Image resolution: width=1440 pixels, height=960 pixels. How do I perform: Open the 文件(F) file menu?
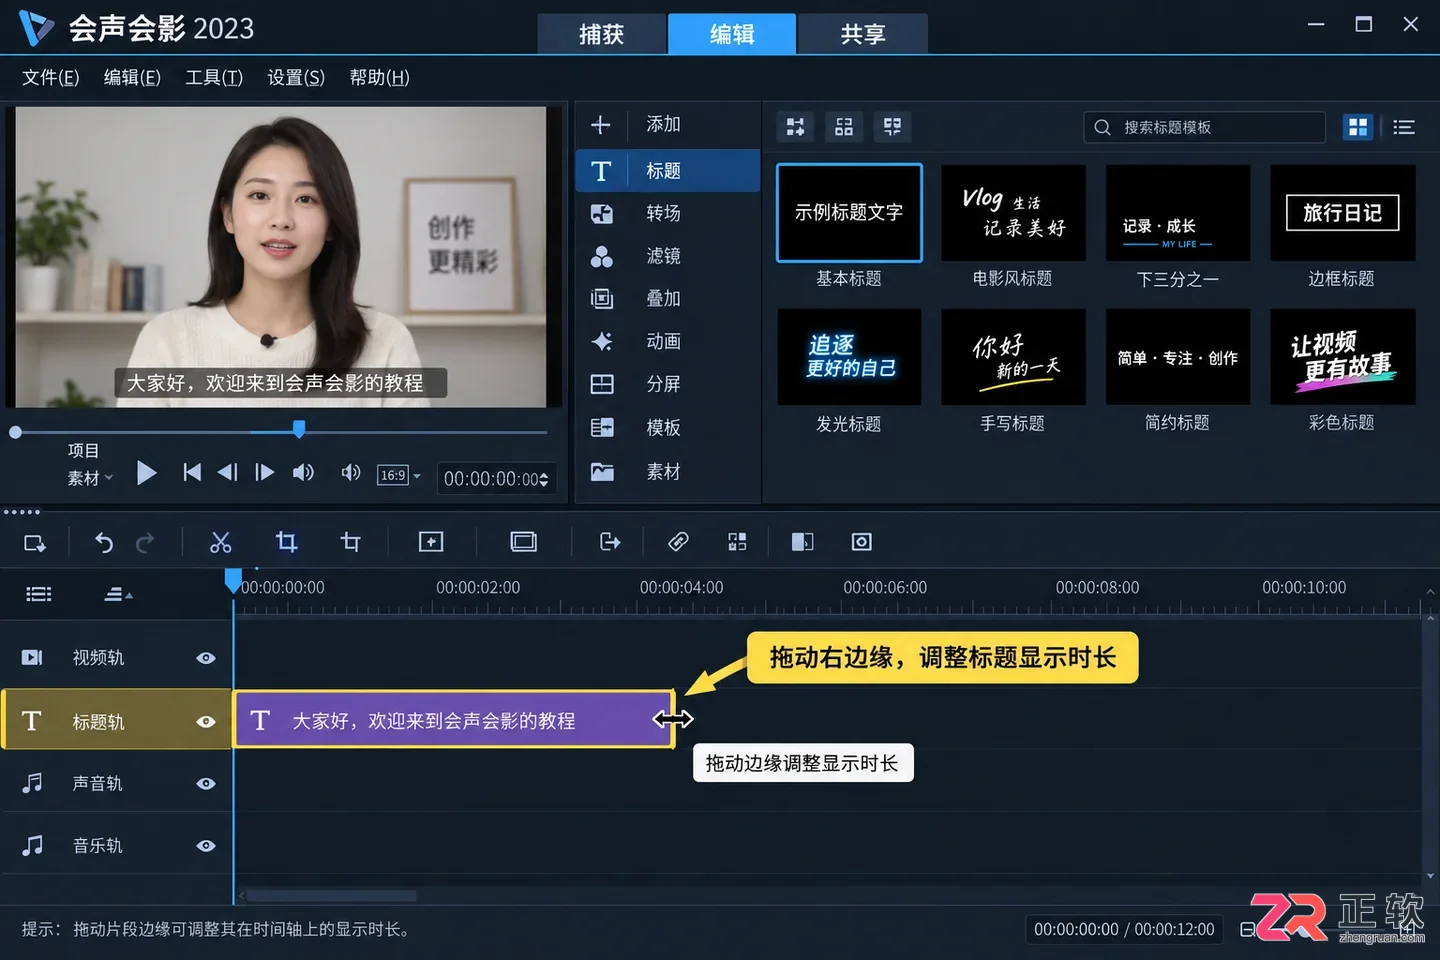click(51, 78)
